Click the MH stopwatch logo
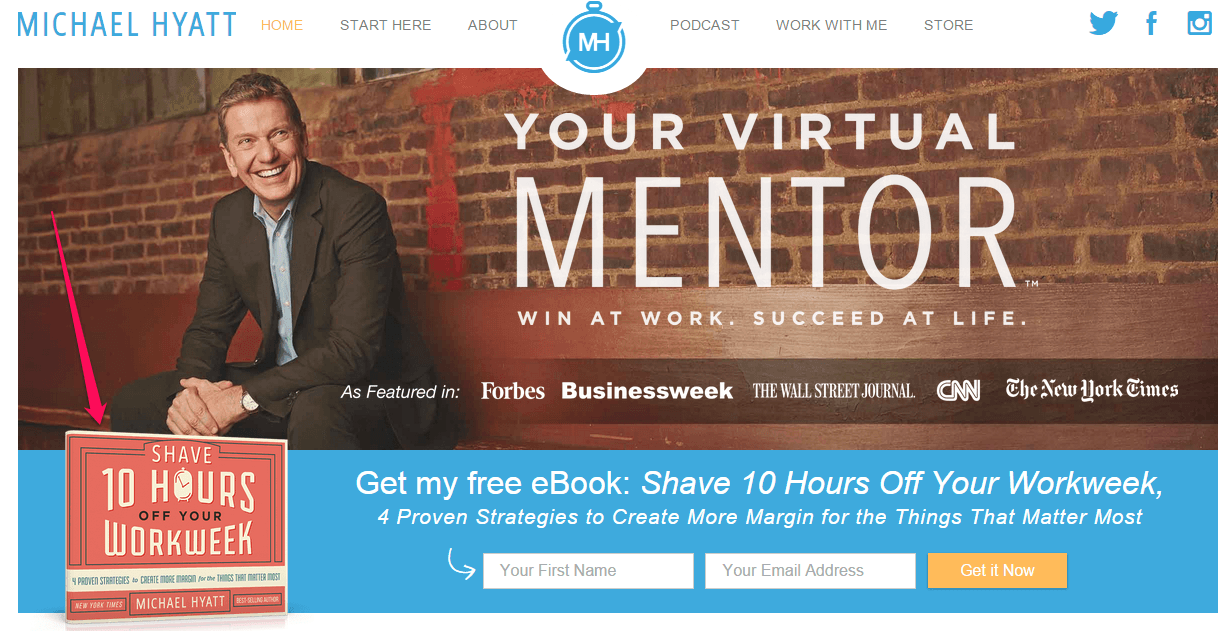The image size is (1229, 631). 594,41
